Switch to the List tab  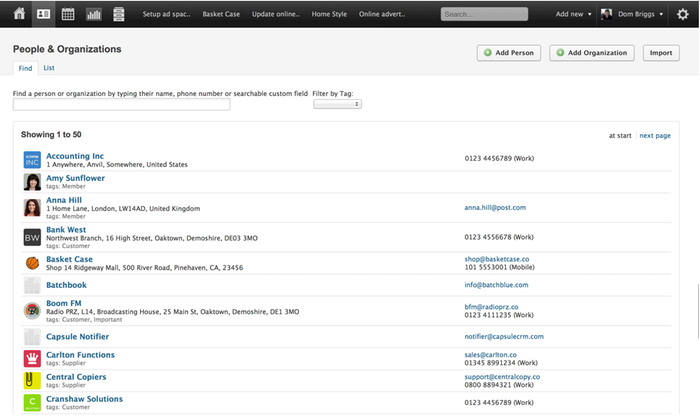[x=49, y=68]
